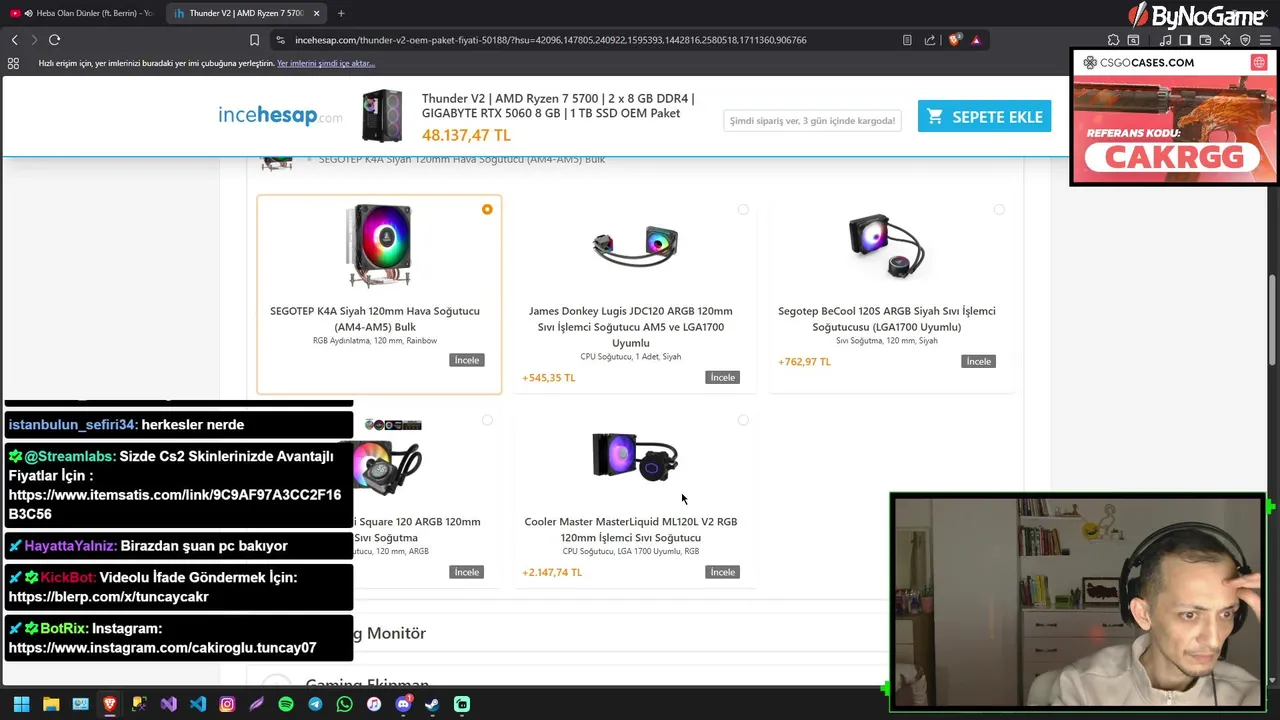Click the Brave Rewards triangle icon
Screen dimensions: 1280x720
(976, 40)
